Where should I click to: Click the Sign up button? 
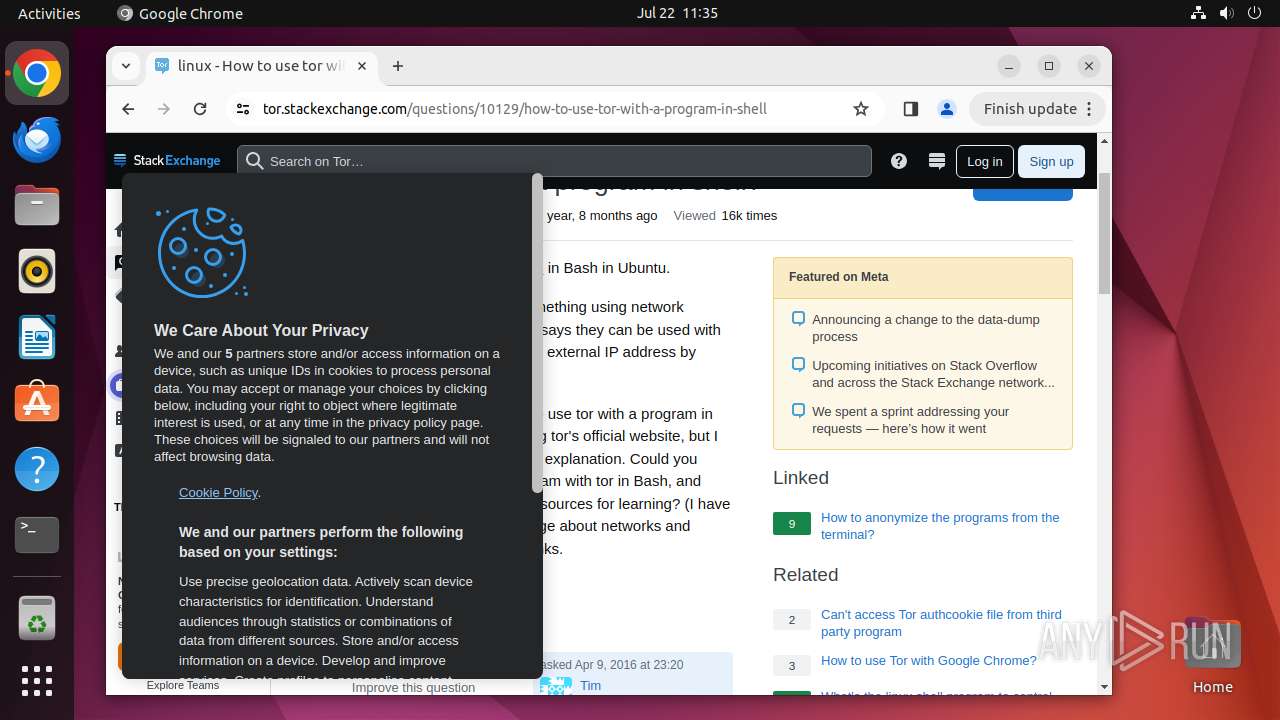pyautogui.click(x=1051, y=161)
